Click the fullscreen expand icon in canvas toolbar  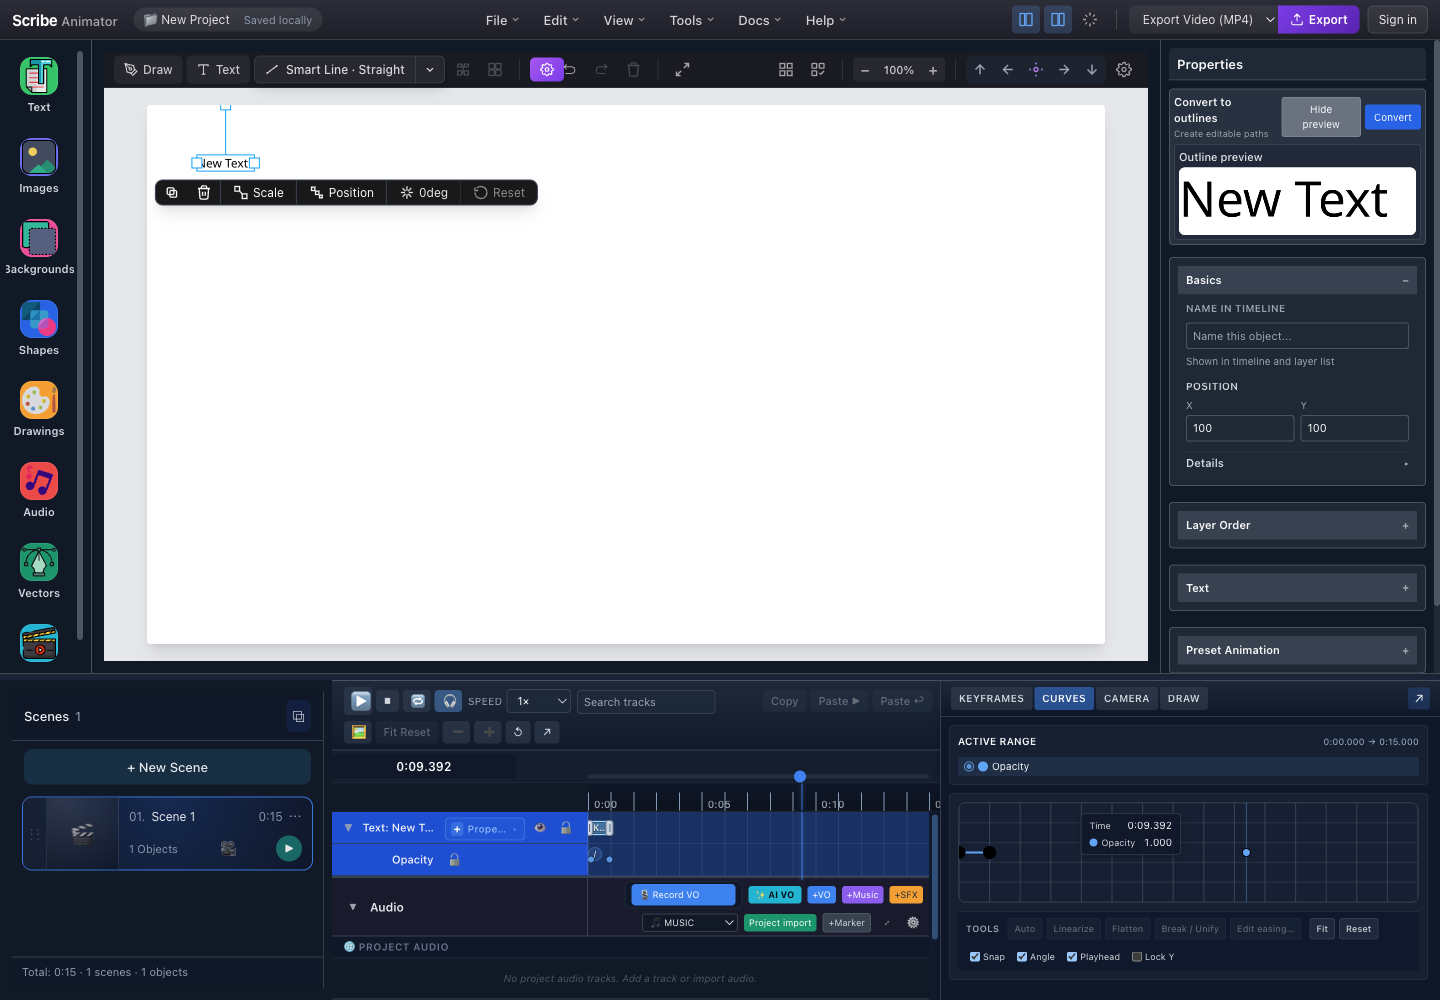click(682, 70)
